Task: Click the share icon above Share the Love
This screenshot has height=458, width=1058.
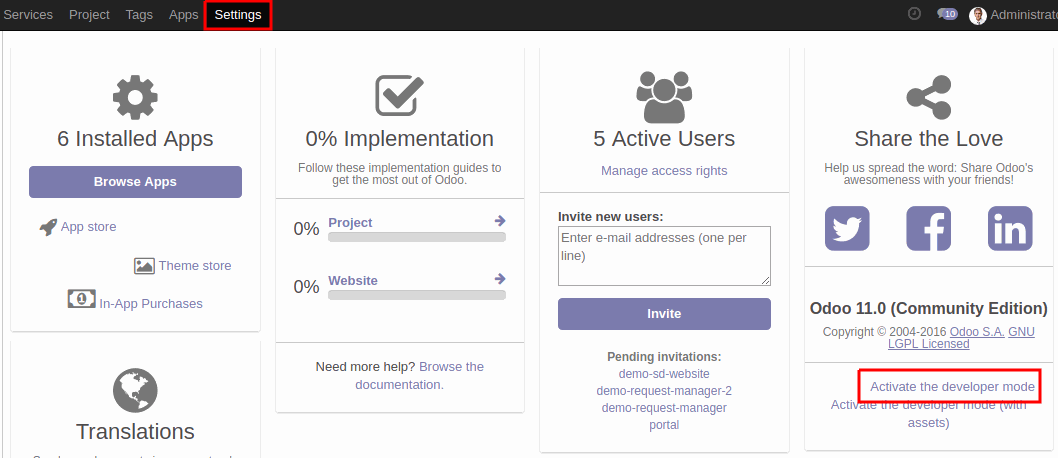Action: tap(928, 97)
